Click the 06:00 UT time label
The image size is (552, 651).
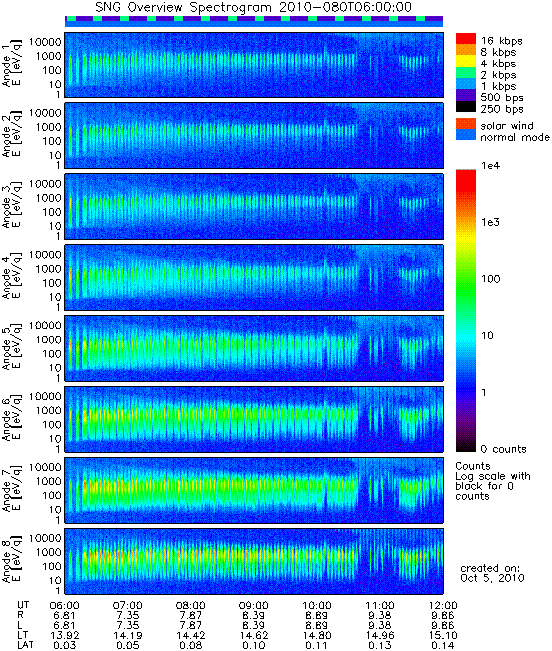pyautogui.click(x=64, y=605)
